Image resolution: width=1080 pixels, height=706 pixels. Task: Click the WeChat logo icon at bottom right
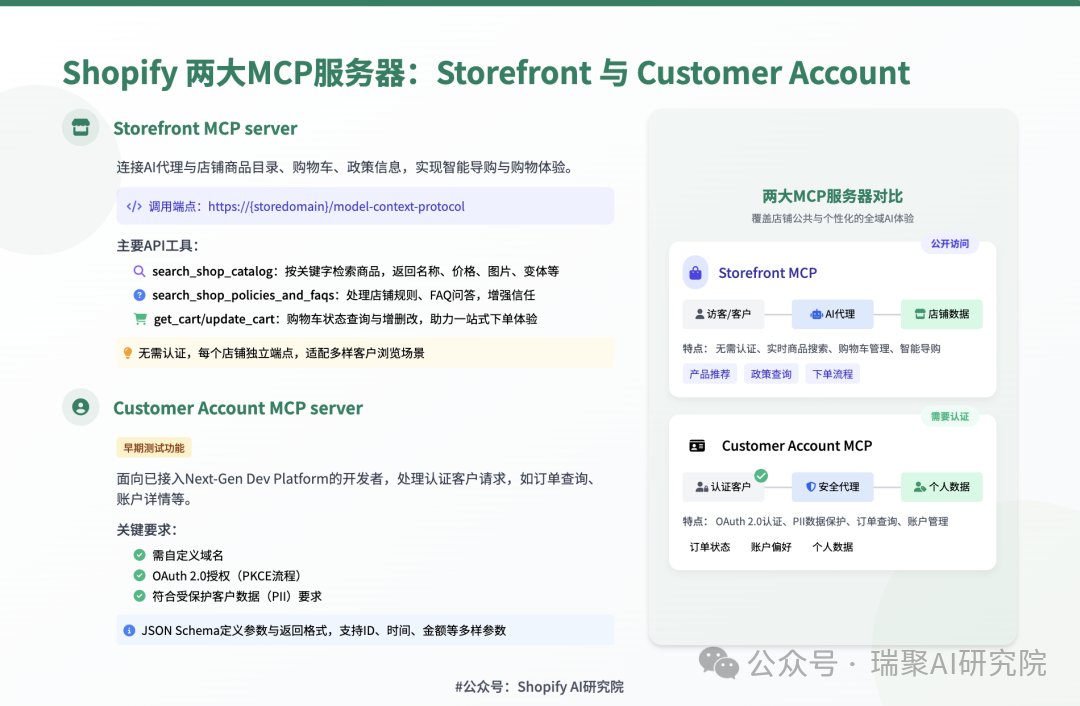718,663
